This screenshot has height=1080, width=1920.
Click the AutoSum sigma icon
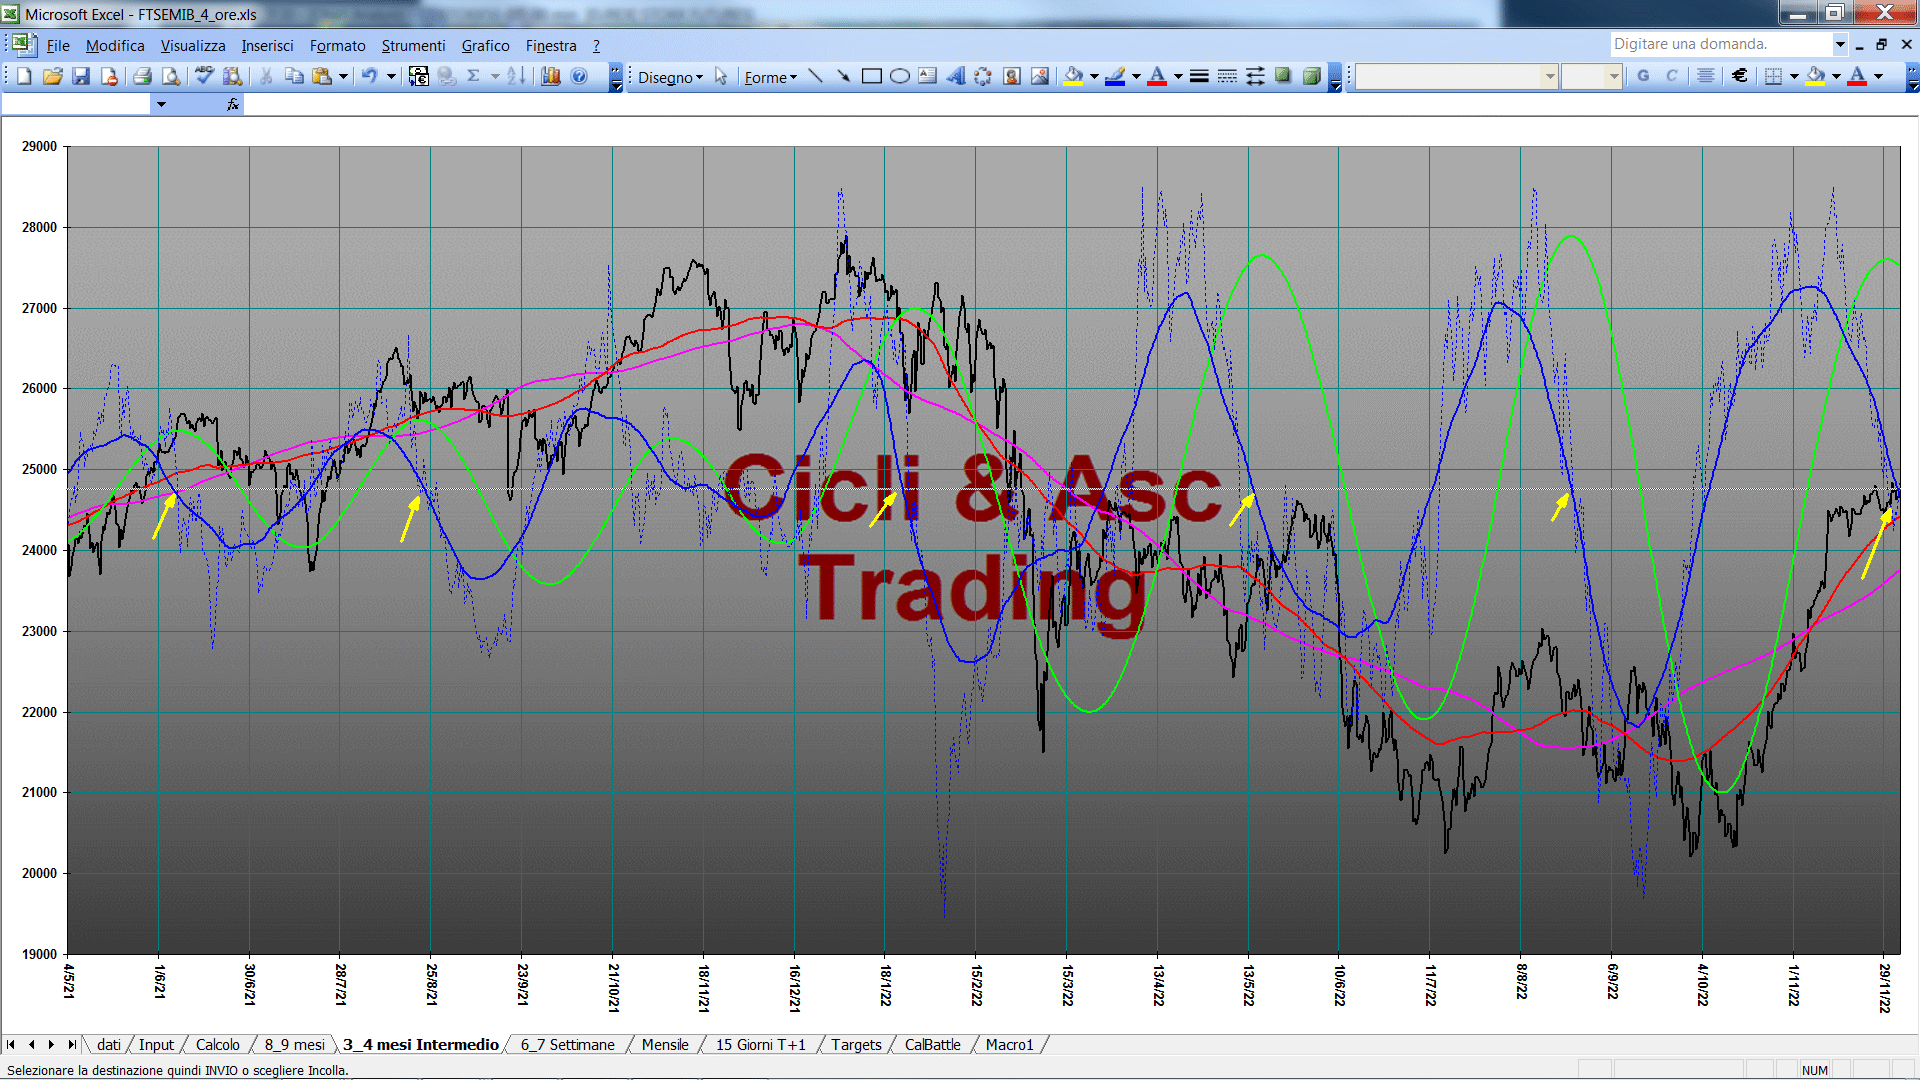[474, 76]
